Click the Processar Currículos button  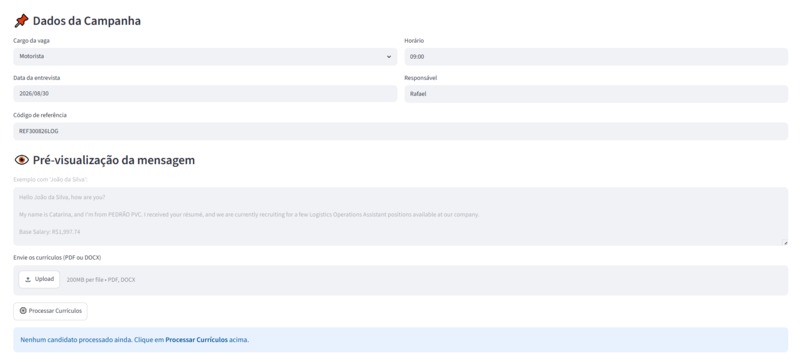[x=50, y=311]
